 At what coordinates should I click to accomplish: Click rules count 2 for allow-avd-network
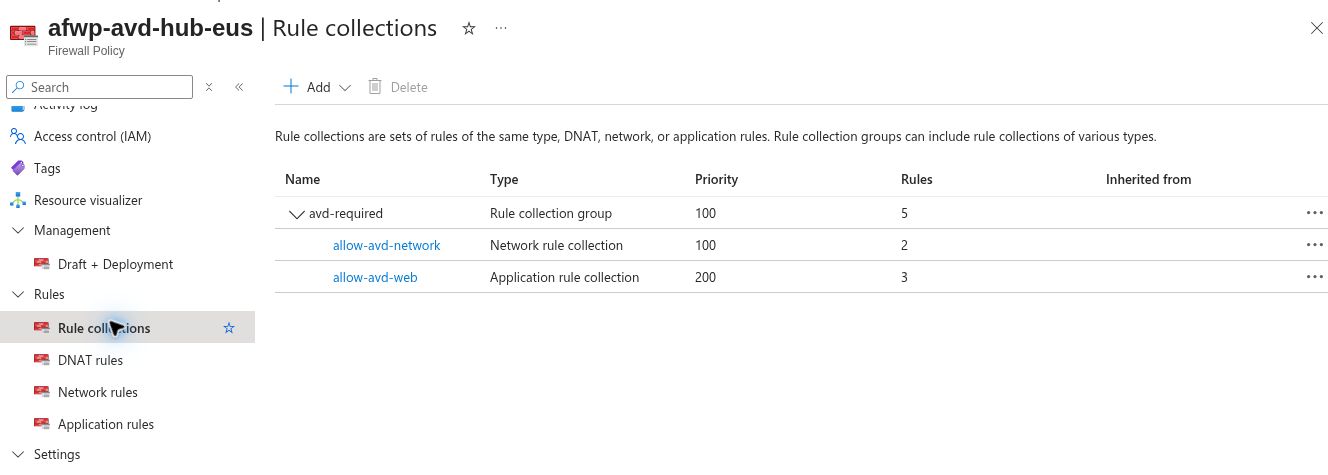[x=904, y=245]
